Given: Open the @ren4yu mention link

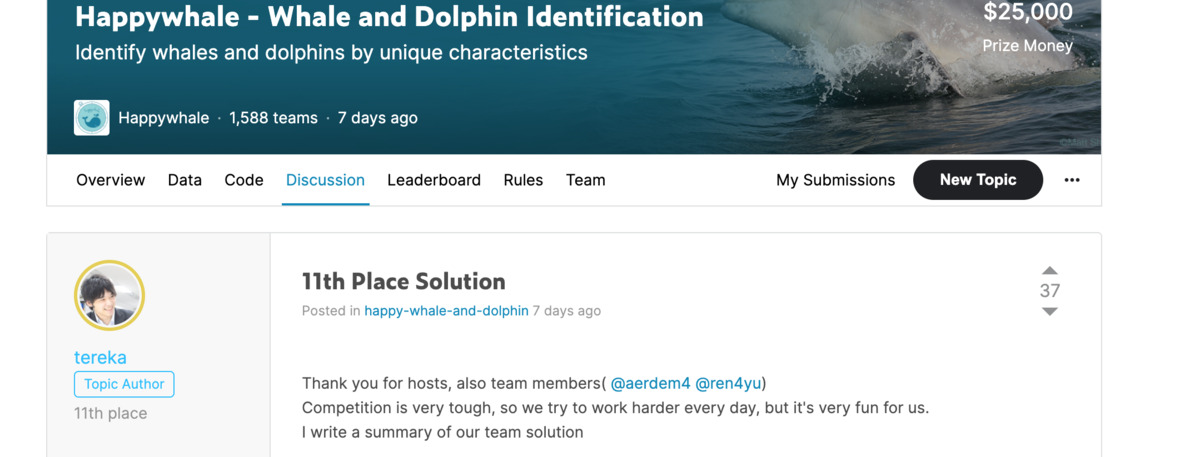Looking at the screenshot, I should pyautogui.click(x=728, y=384).
